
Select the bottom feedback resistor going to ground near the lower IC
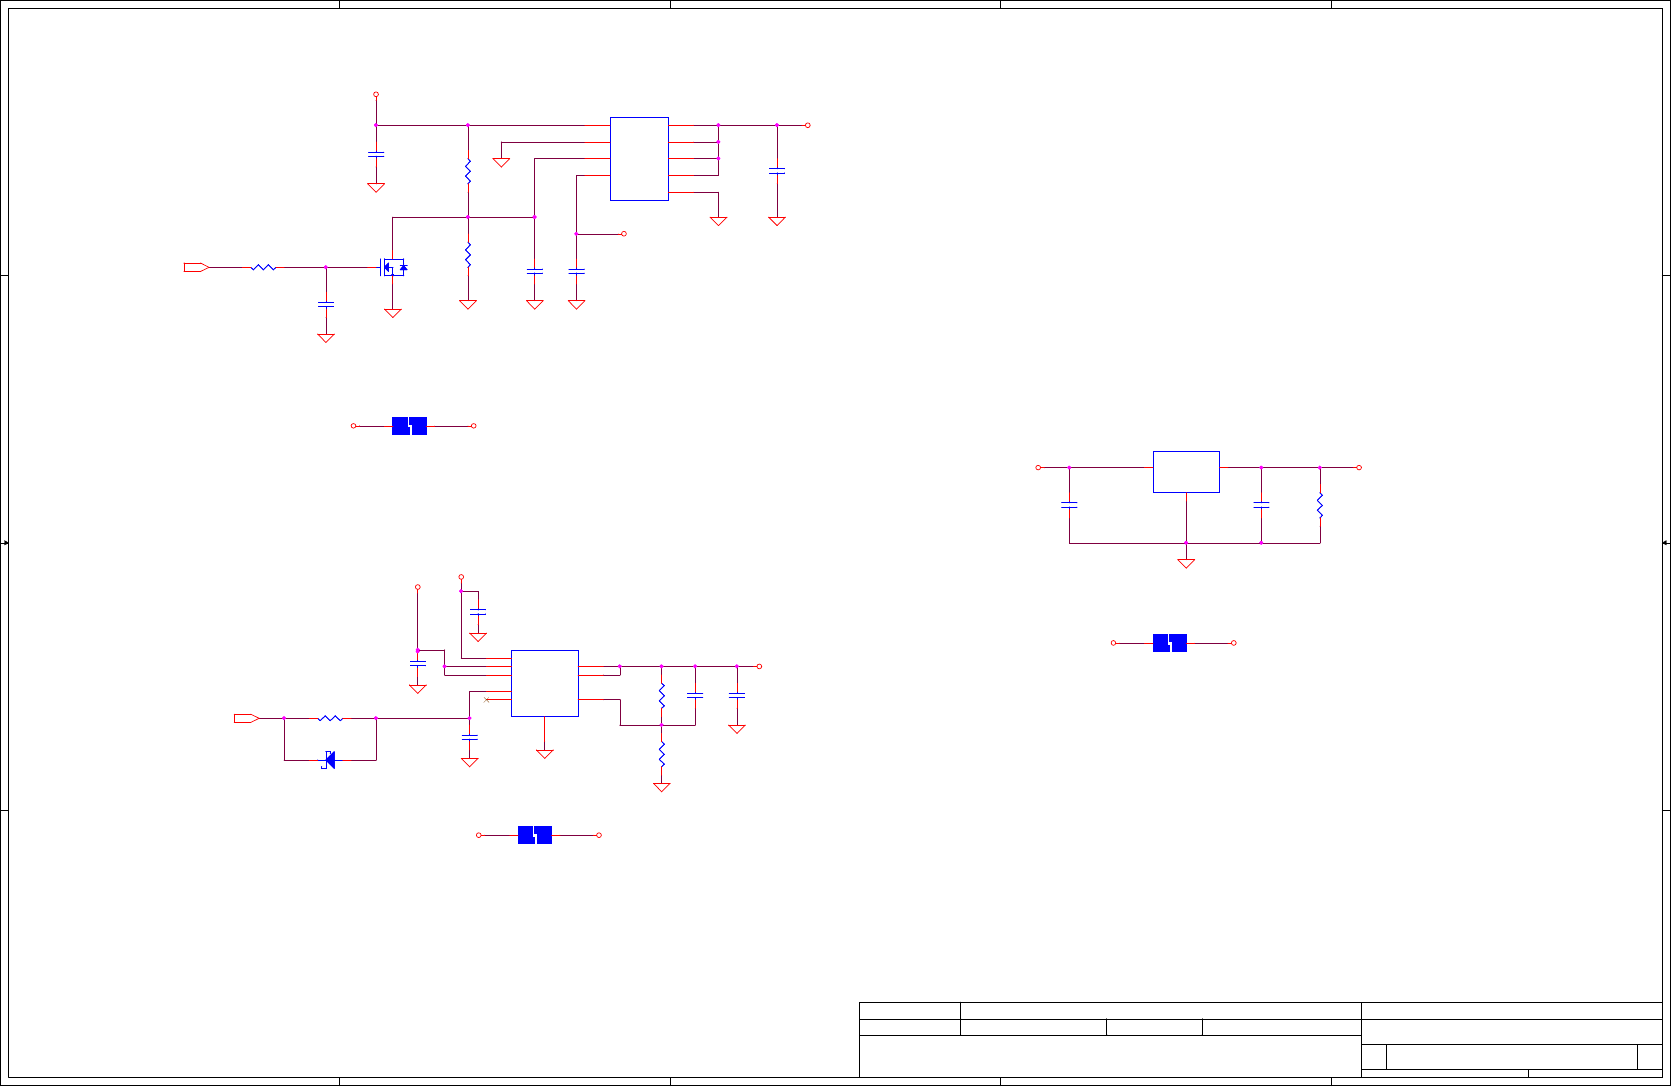tap(661, 755)
